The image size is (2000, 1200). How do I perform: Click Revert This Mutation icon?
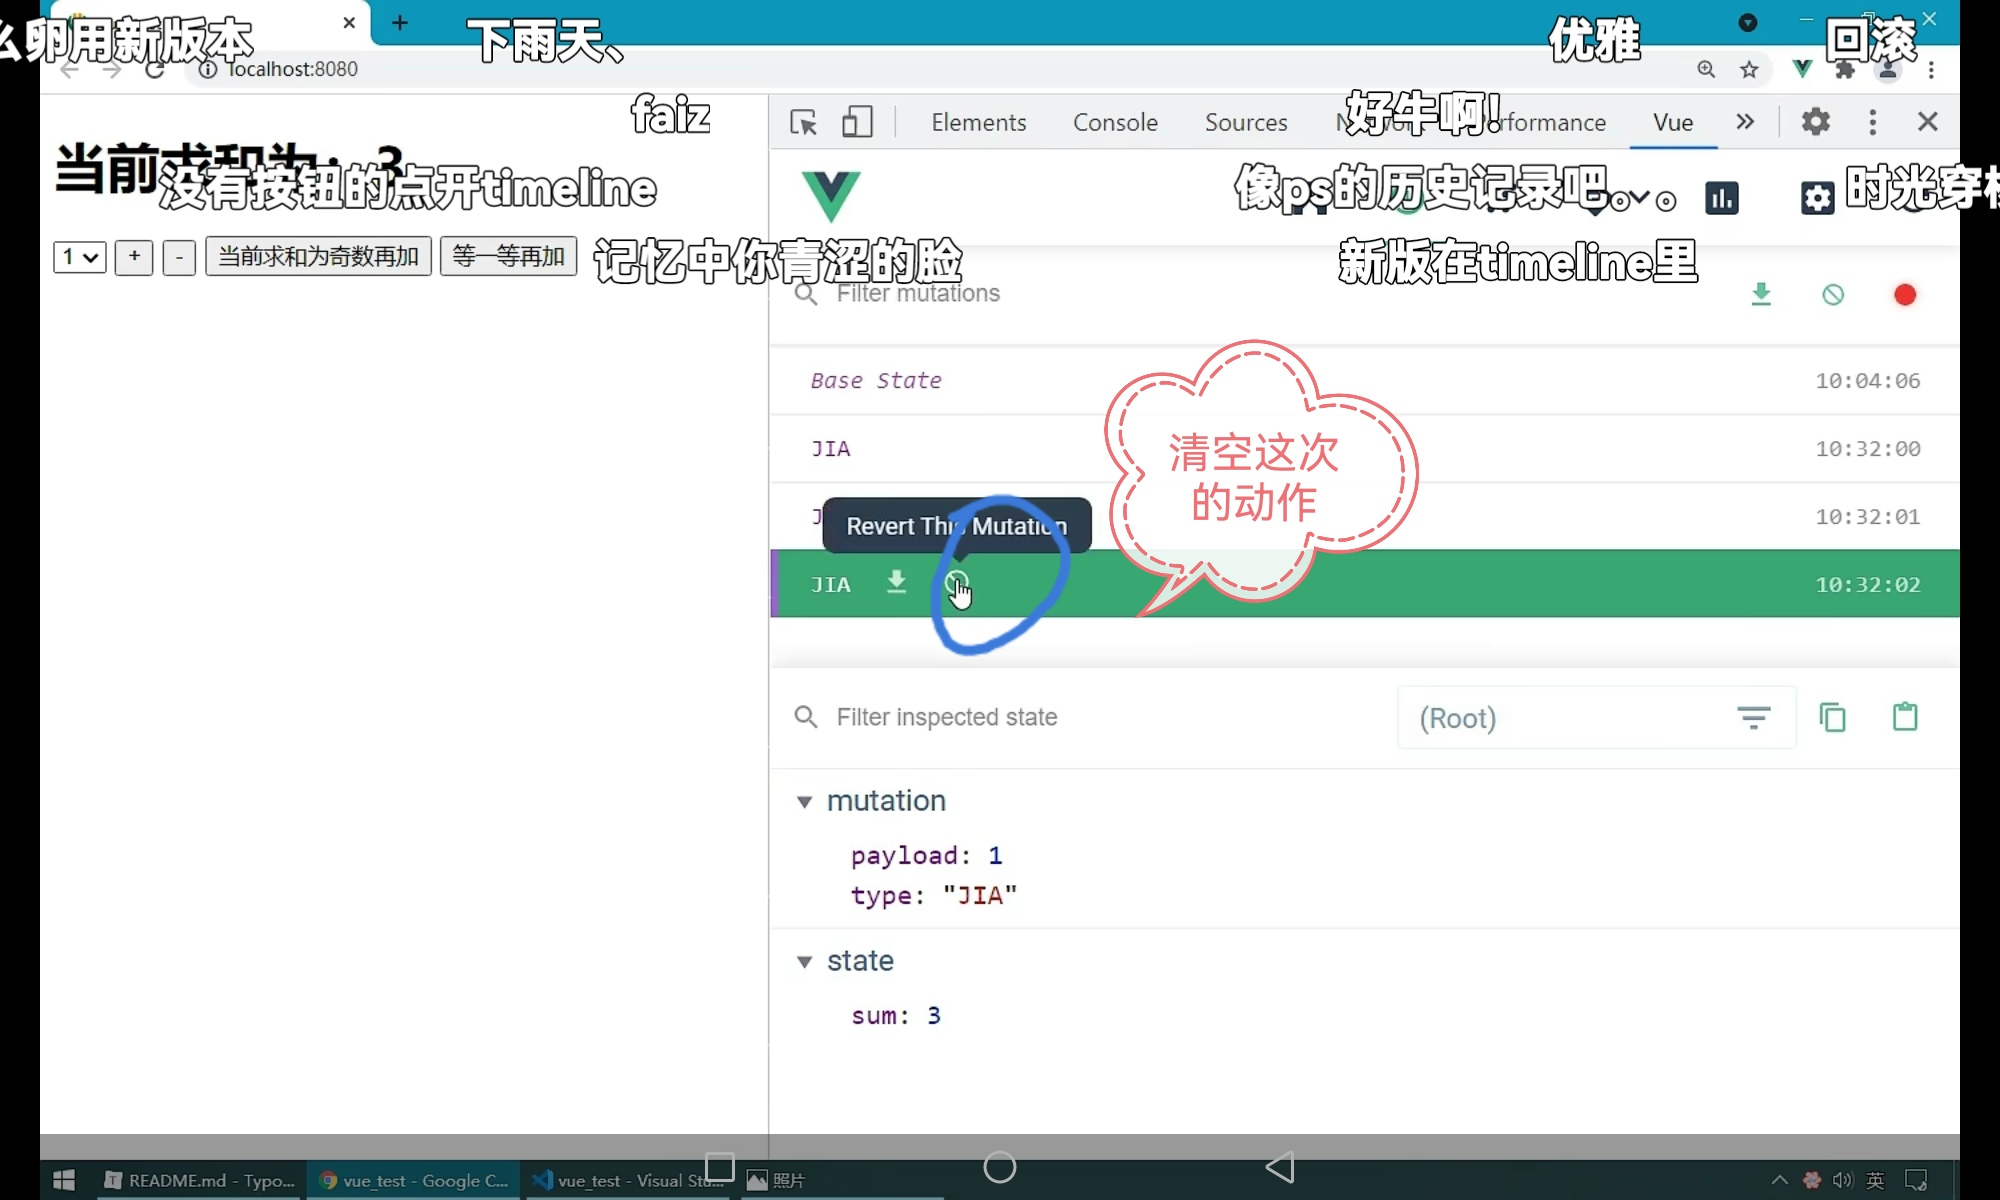[956, 583]
